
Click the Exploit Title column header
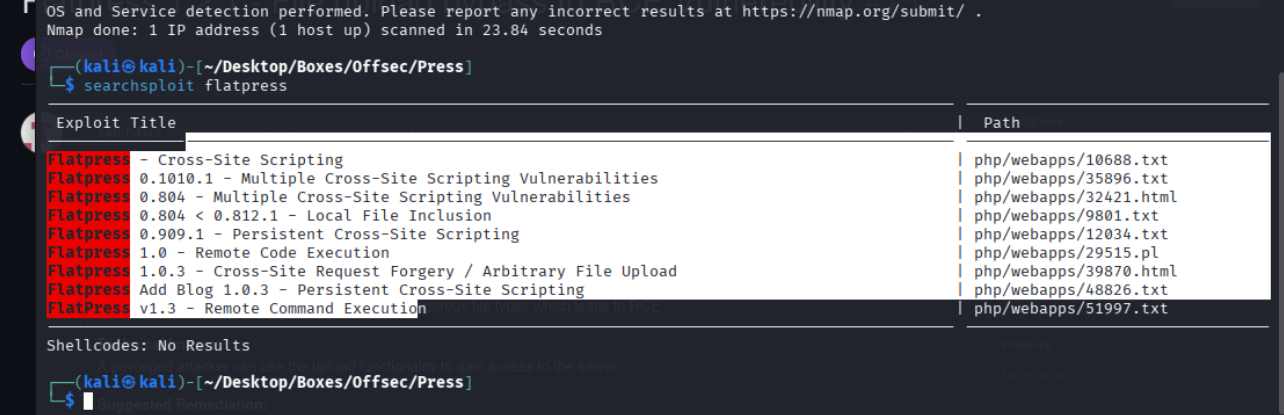point(116,123)
